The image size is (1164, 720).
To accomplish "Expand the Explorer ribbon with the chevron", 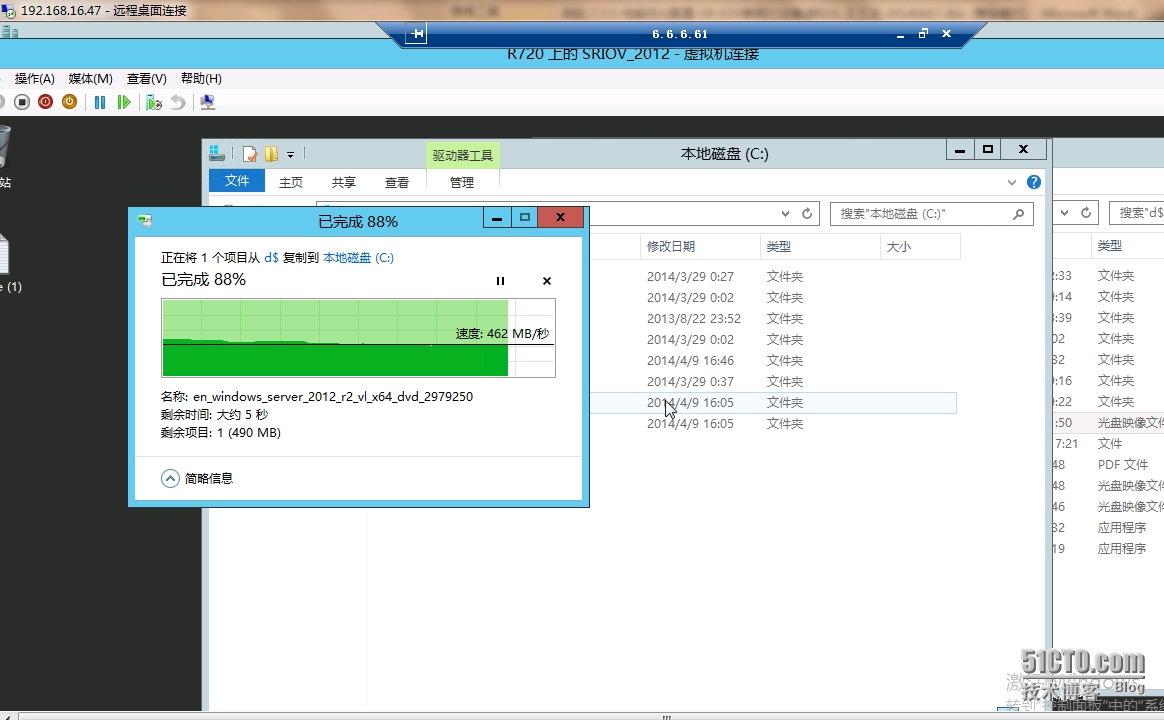I will click(x=1011, y=182).
